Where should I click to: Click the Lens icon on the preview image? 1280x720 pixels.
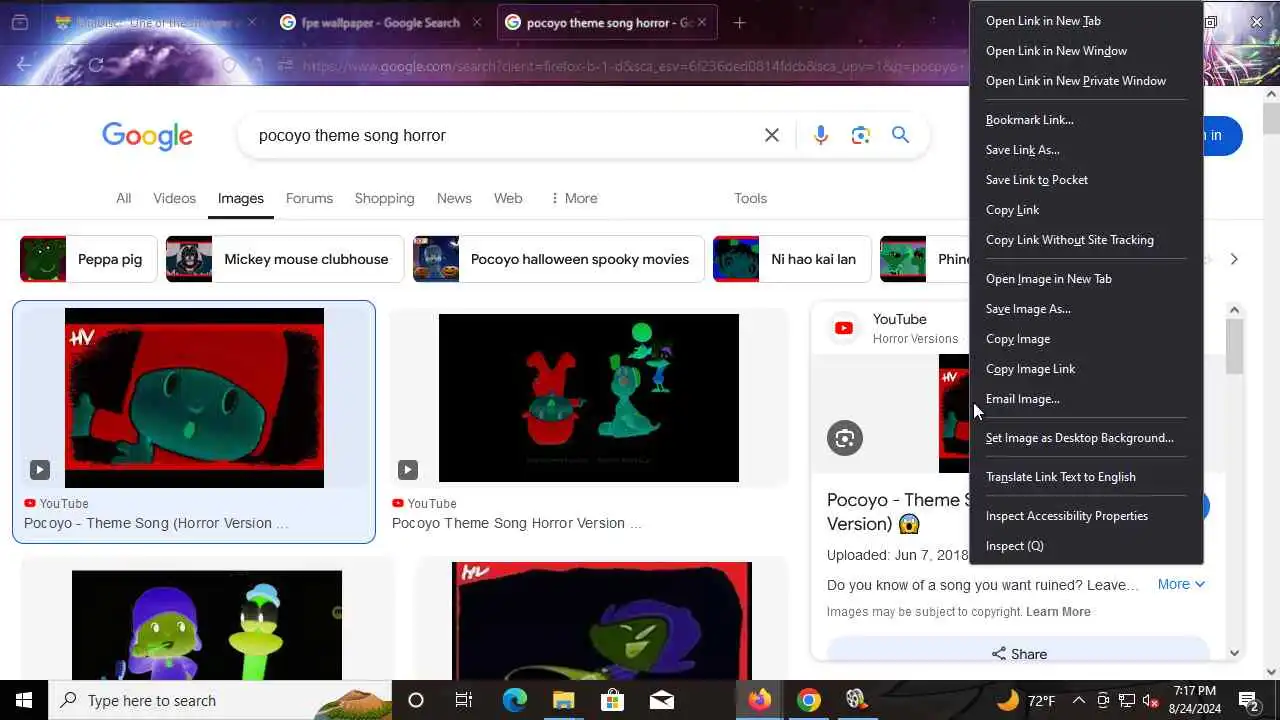845,438
